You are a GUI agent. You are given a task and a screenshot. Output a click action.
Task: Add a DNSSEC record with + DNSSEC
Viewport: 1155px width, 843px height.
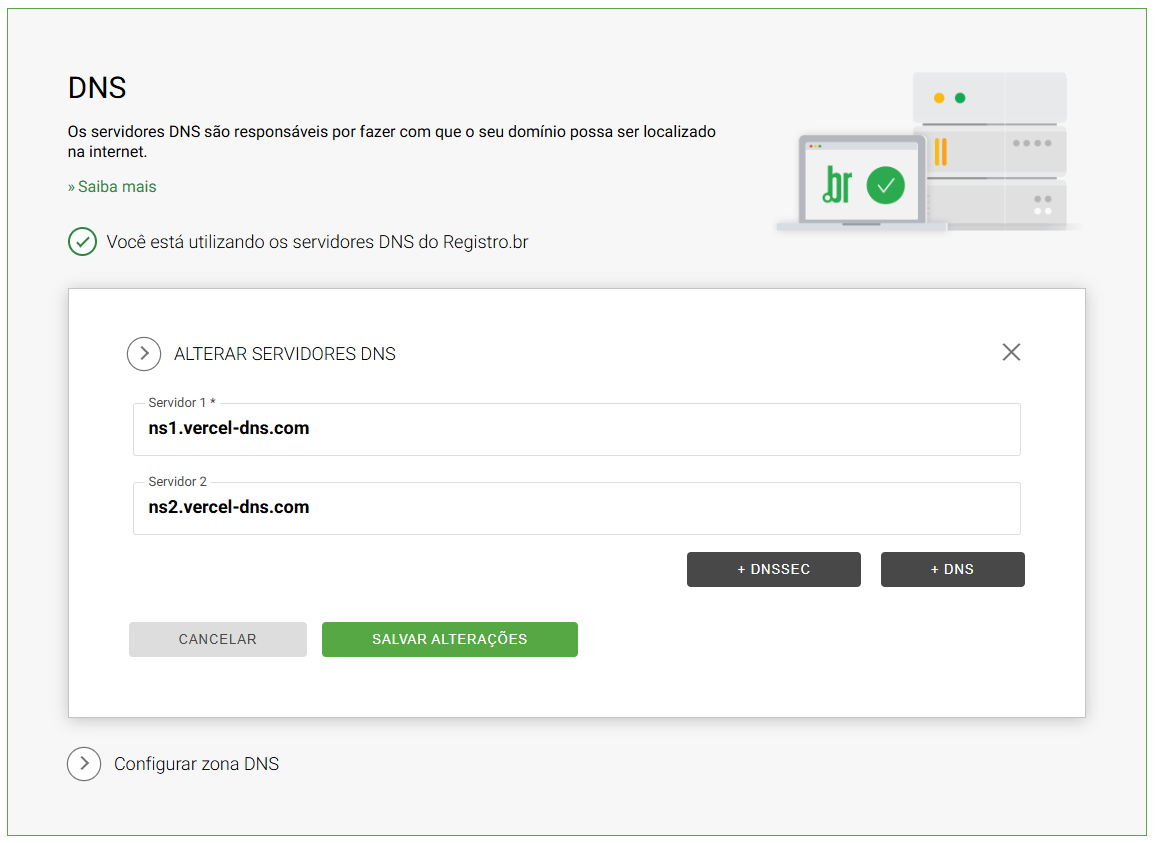(773, 569)
